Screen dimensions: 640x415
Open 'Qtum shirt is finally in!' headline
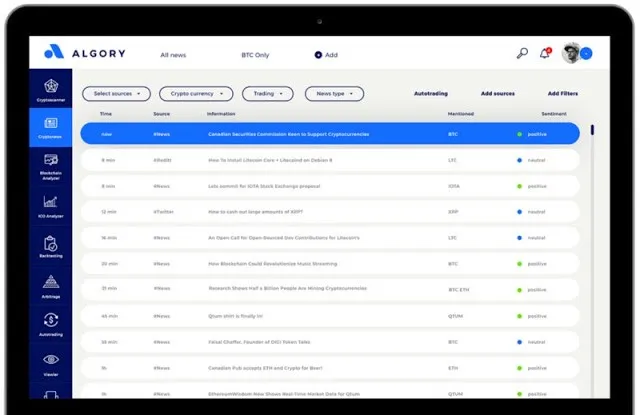(236, 316)
